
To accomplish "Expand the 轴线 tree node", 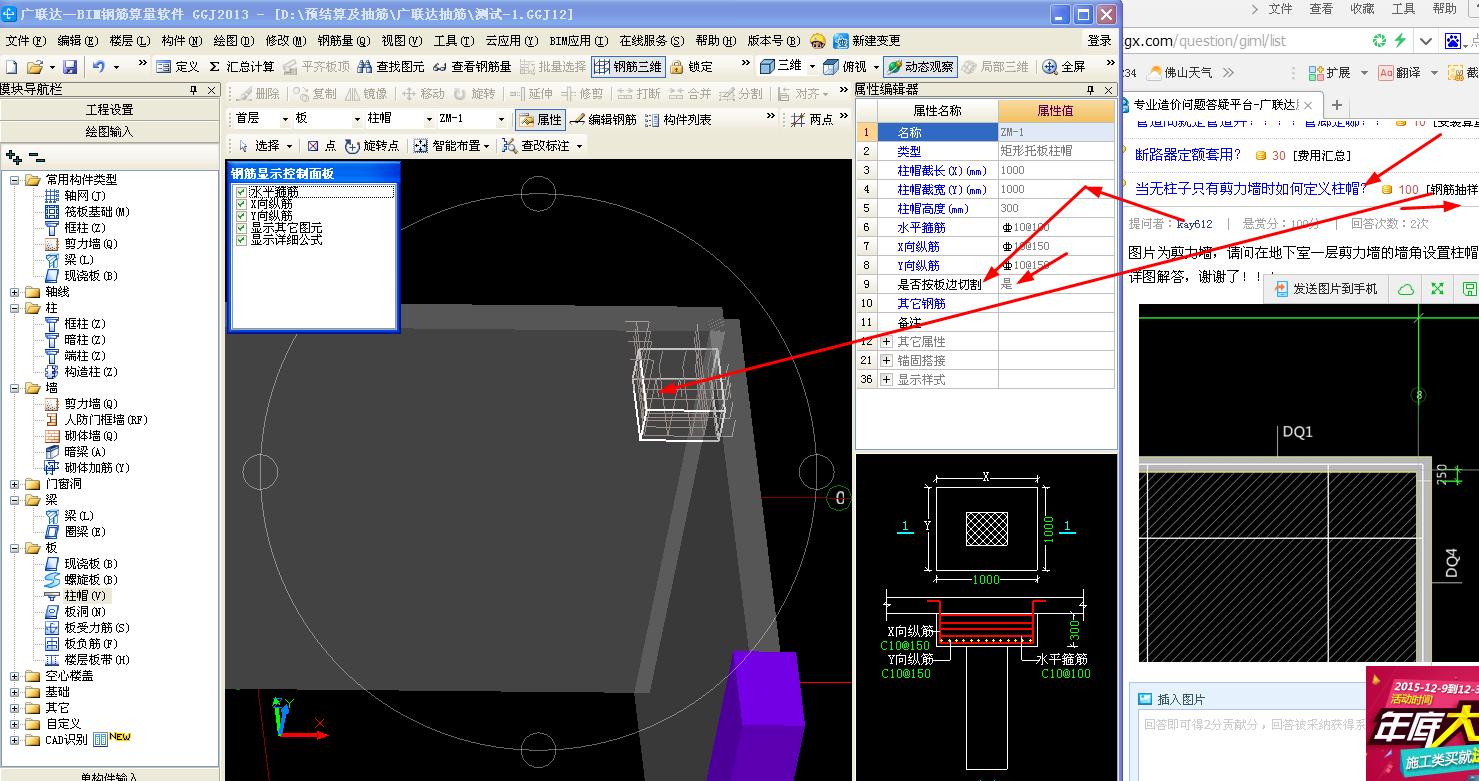I will click(x=15, y=292).
